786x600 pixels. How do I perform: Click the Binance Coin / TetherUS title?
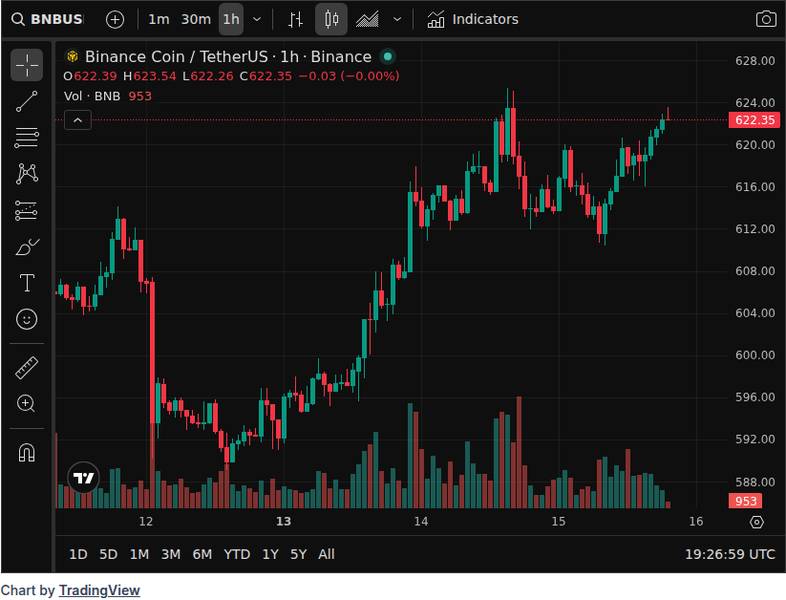tap(178, 57)
